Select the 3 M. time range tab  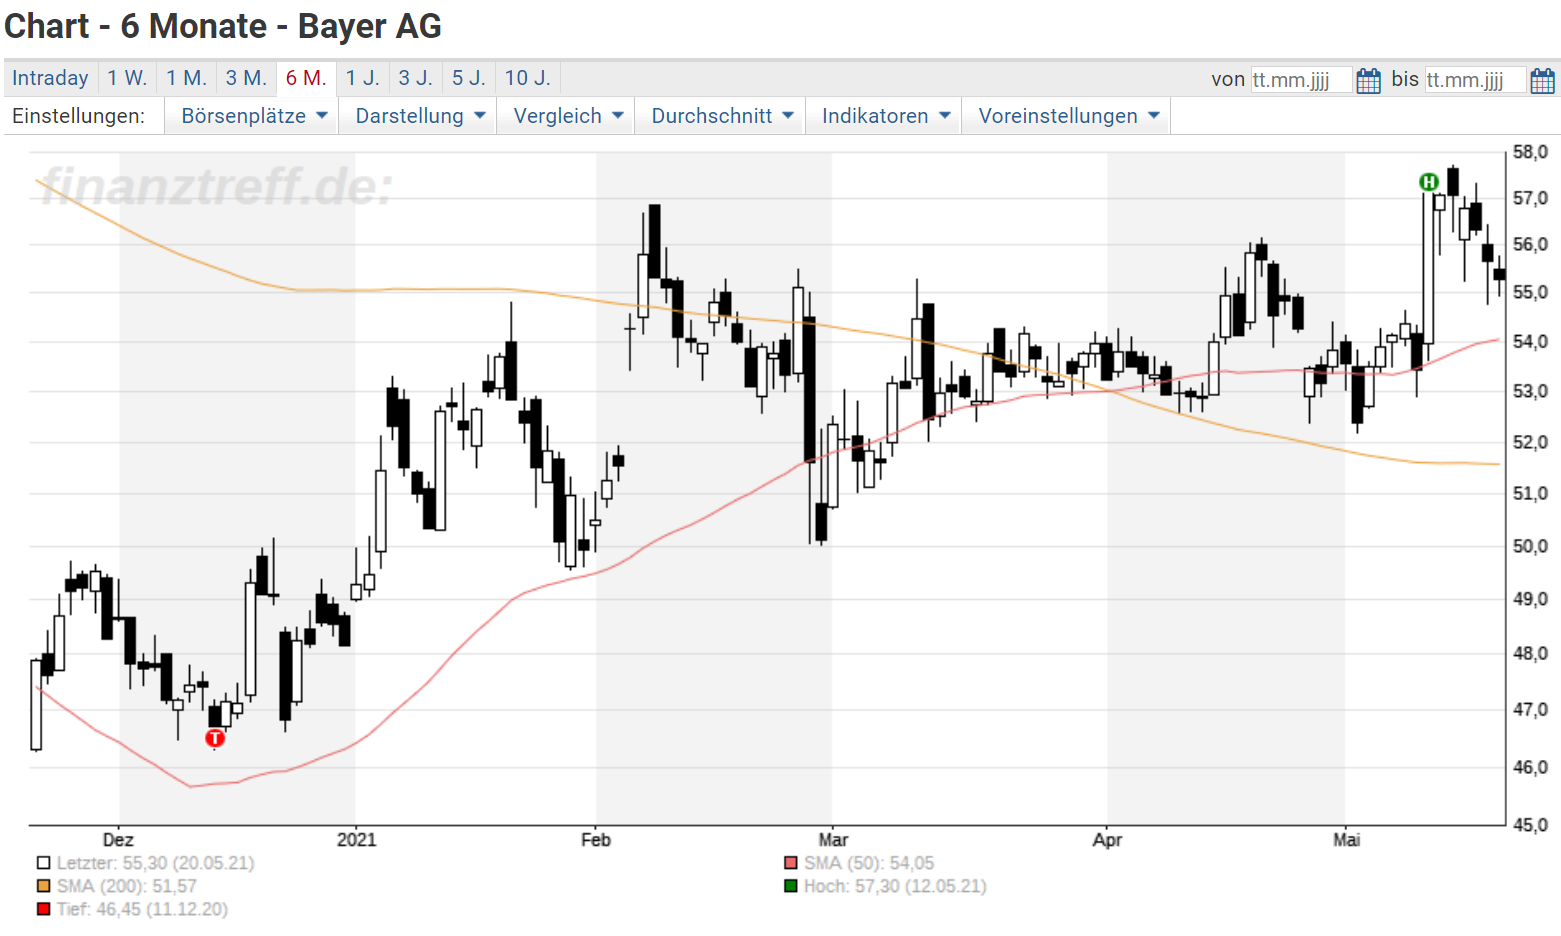click(246, 78)
